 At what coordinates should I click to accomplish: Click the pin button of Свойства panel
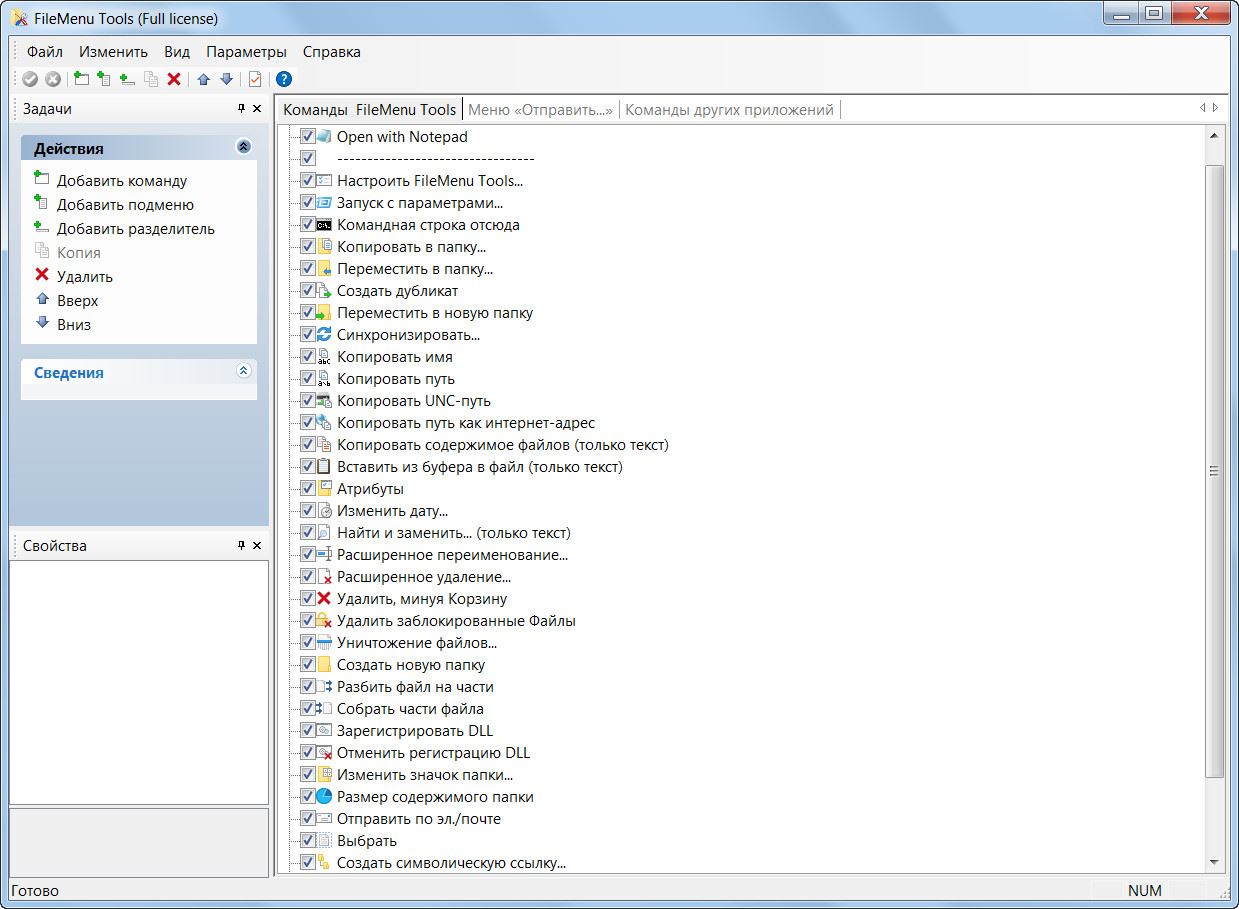click(x=241, y=546)
